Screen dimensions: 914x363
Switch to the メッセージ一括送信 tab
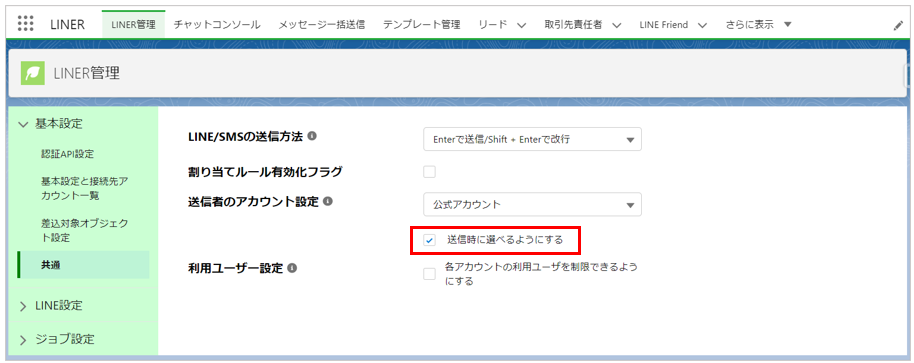(321, 24)
